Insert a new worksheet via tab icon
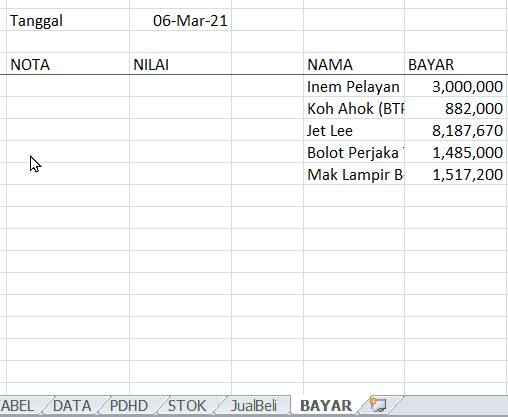The height and width of the screenshot is (417, 508). click(x=378, y=405)
